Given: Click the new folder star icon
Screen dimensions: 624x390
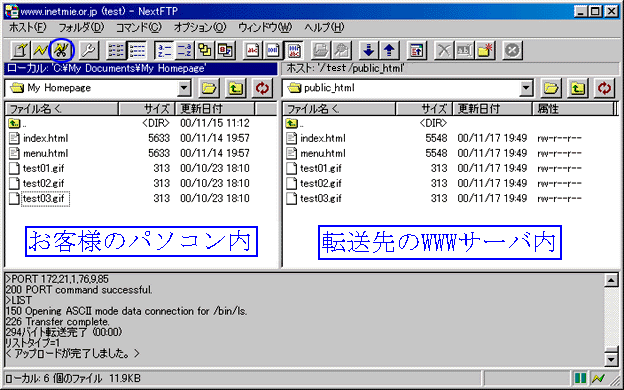Looking at the screenshot, I should point(485,51).
